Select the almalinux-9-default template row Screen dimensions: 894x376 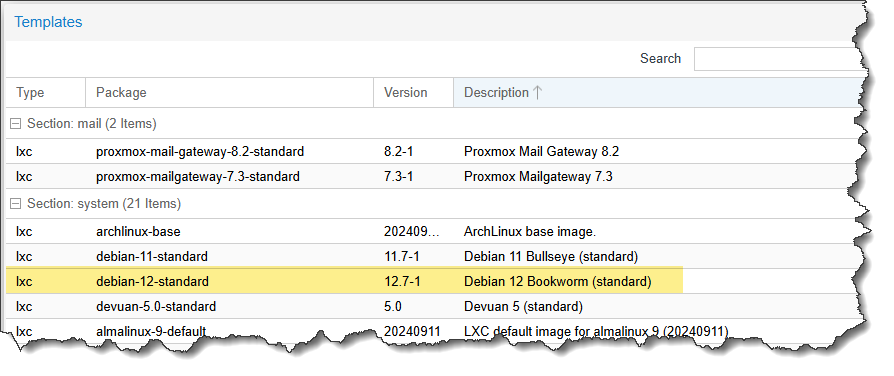point(433,330)
